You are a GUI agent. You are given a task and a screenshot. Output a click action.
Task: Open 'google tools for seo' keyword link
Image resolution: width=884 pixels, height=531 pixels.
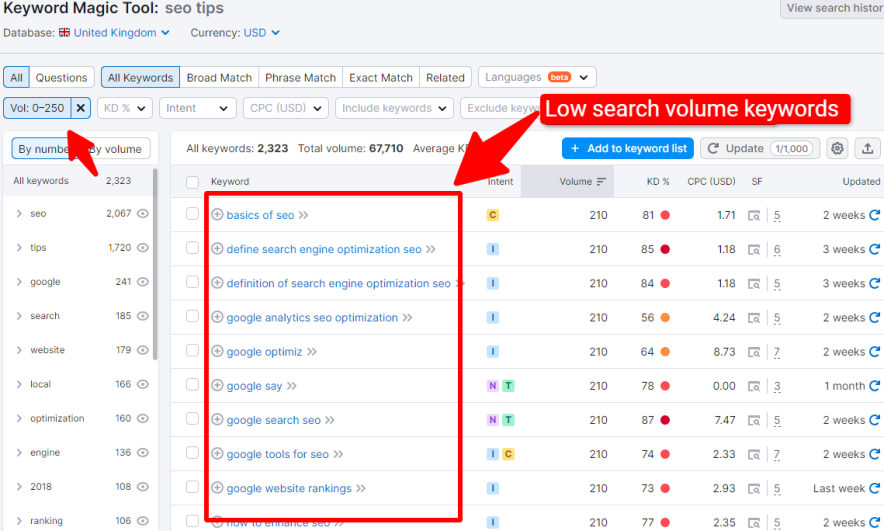pyautogui.click(x=277, y=454)
